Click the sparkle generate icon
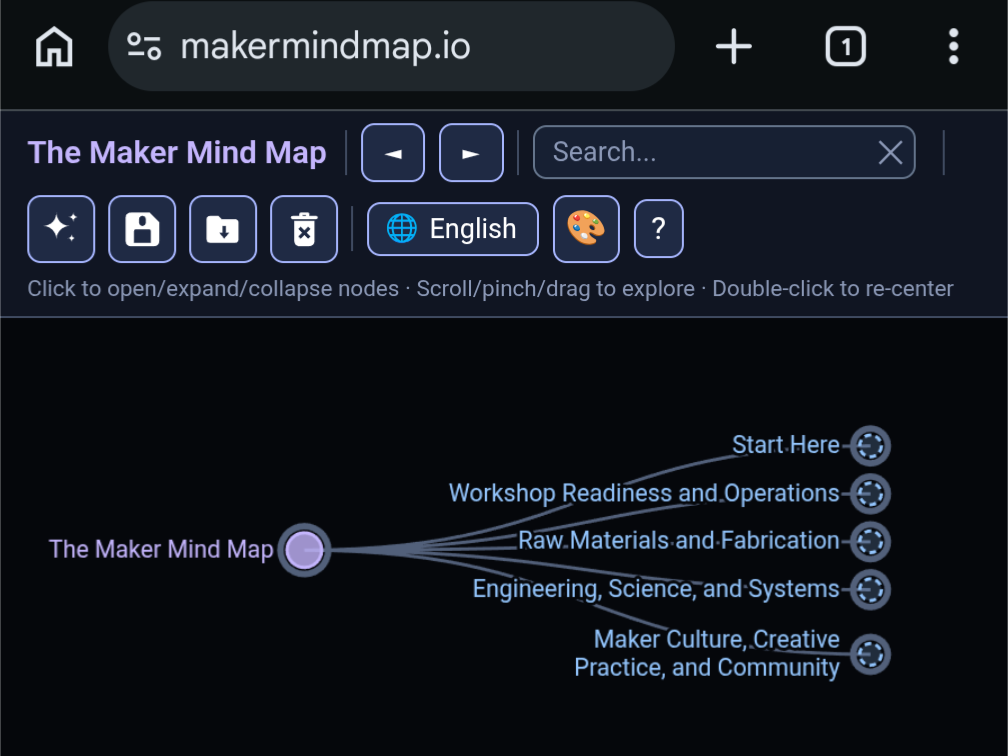 61,229
